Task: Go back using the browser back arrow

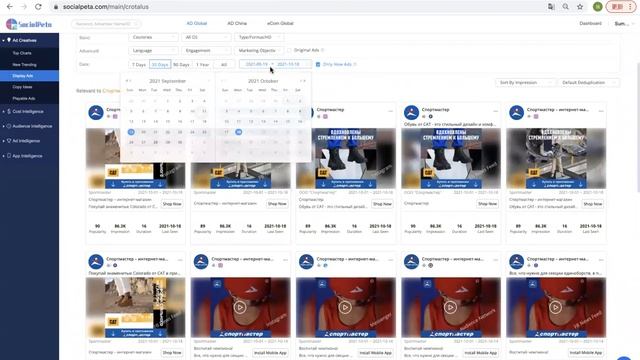Action: click(9, 7)
